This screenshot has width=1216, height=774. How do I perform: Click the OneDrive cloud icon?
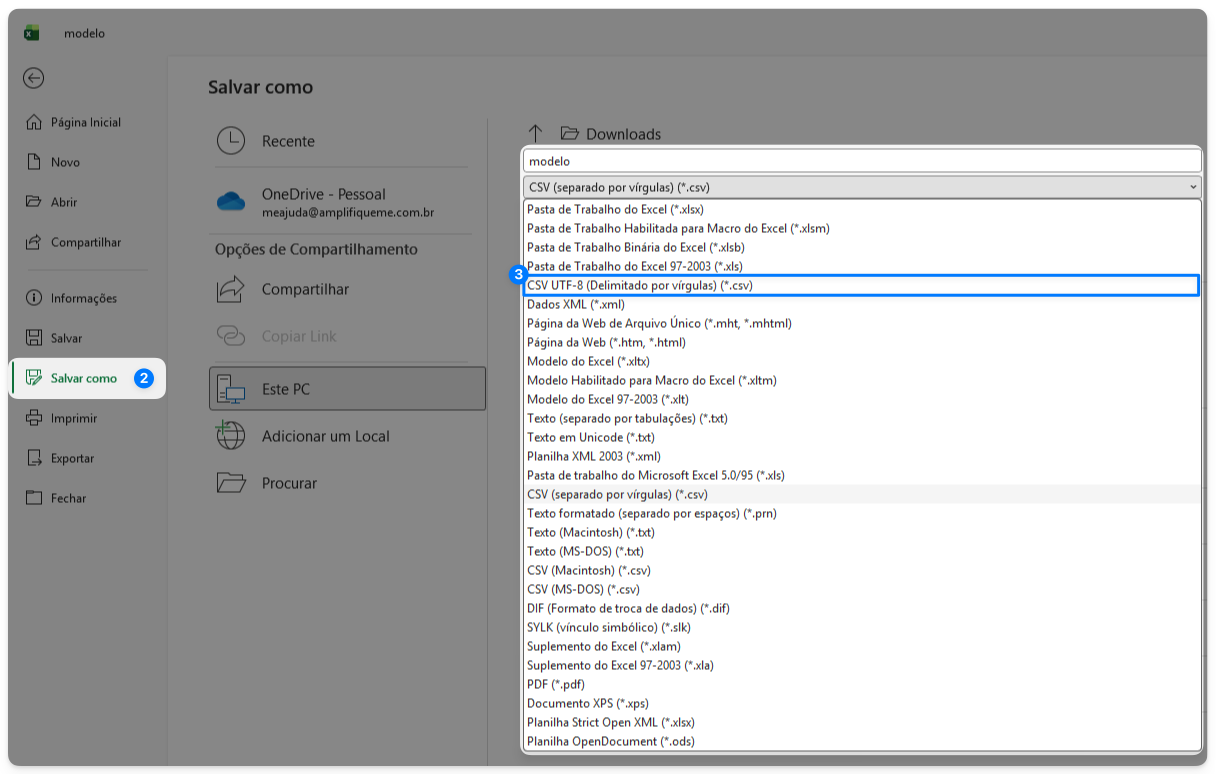click(x=231, y=202)
